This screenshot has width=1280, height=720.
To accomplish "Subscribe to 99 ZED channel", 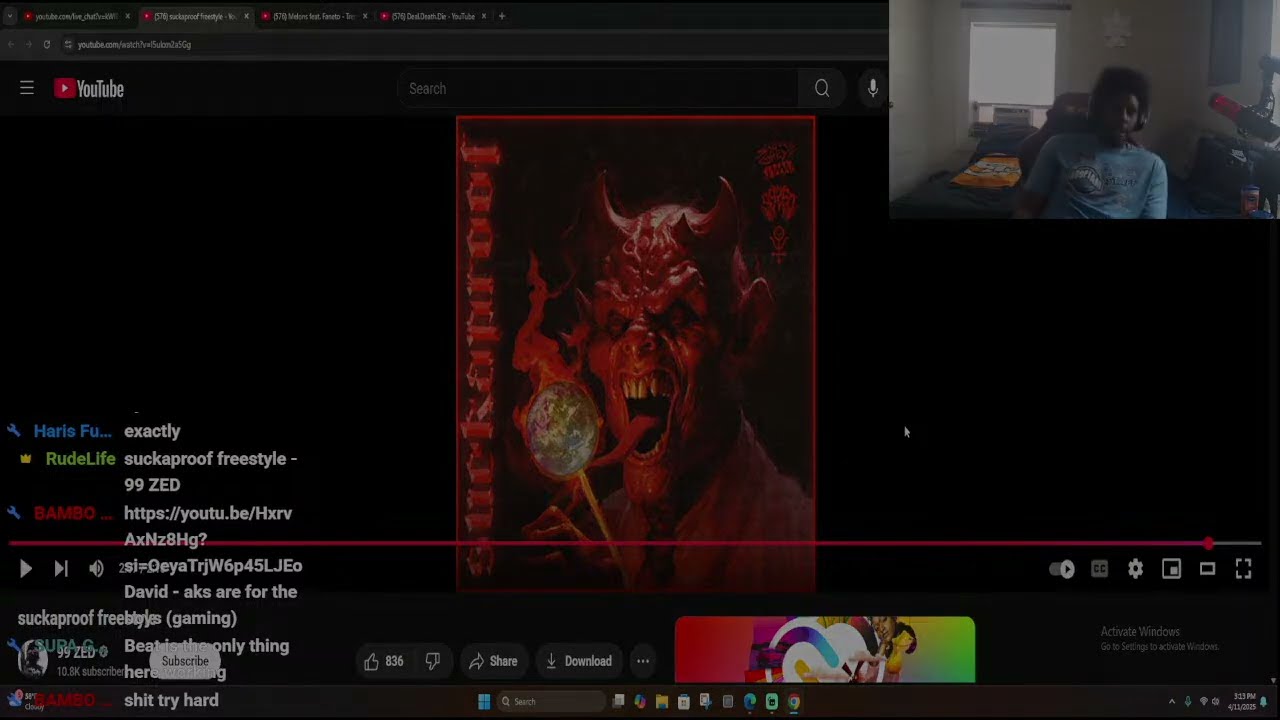I will [x=185, y=661].
